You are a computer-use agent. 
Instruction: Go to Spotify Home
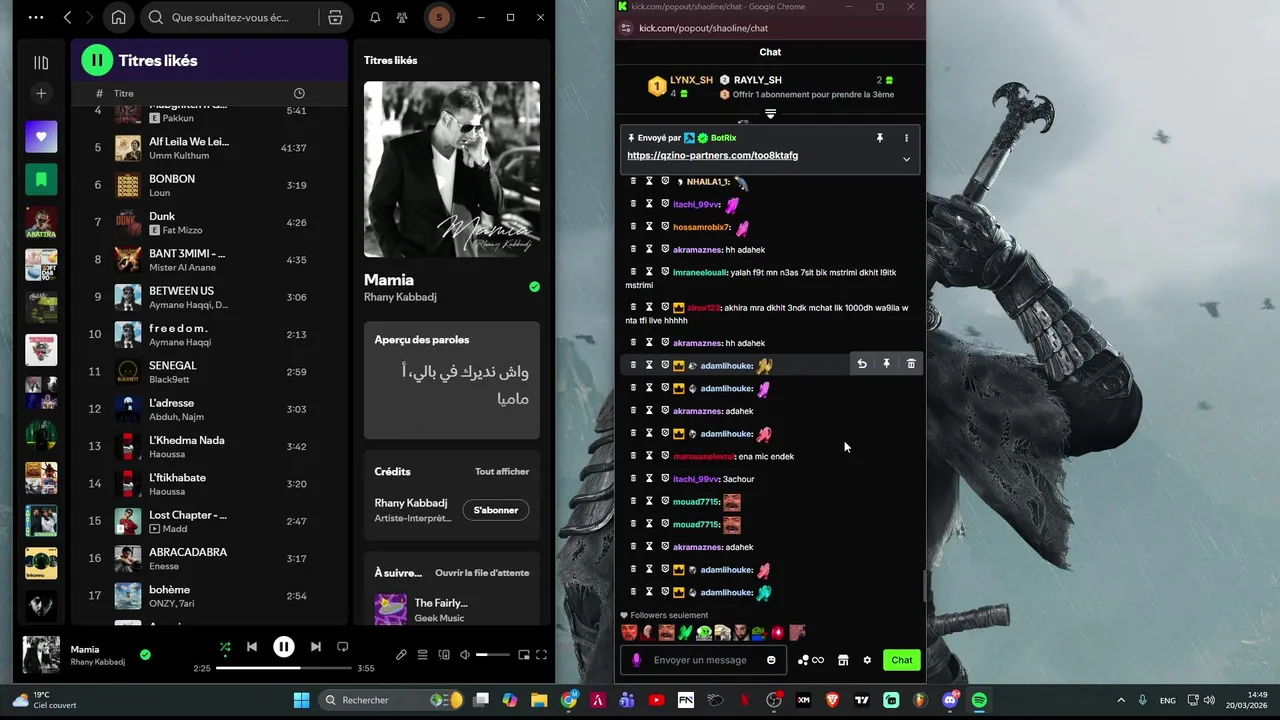(x=118, y=17)
